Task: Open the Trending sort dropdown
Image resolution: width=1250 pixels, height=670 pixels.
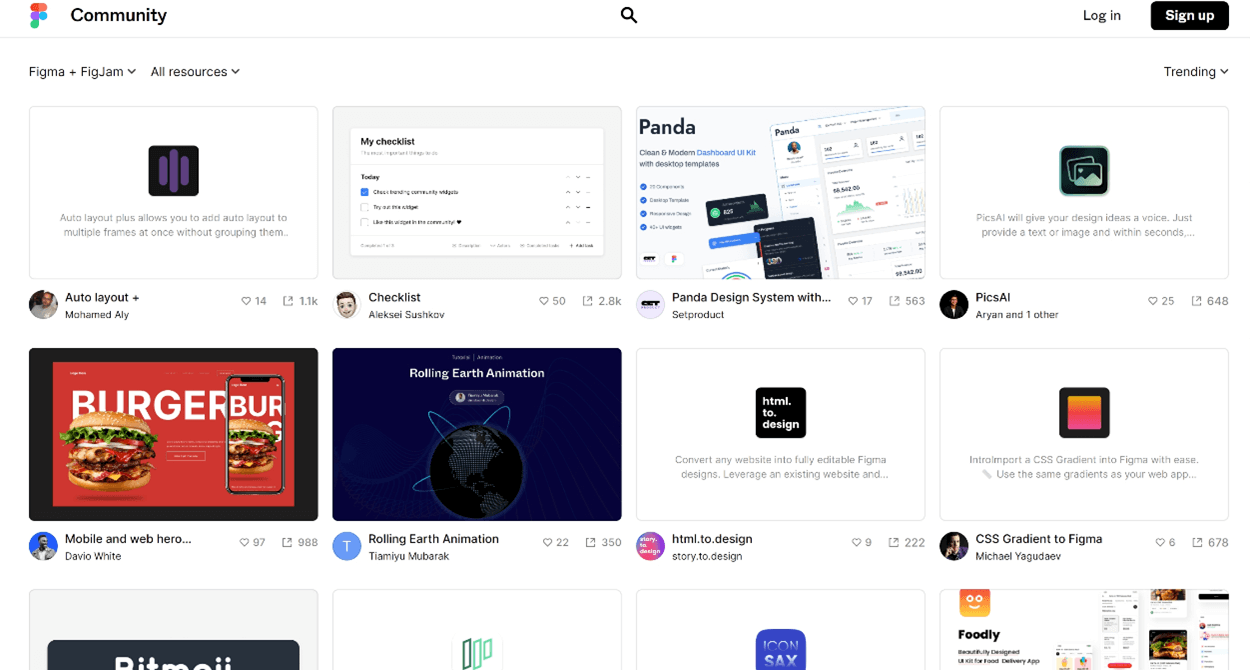Action: click(x=1196, y=72)
